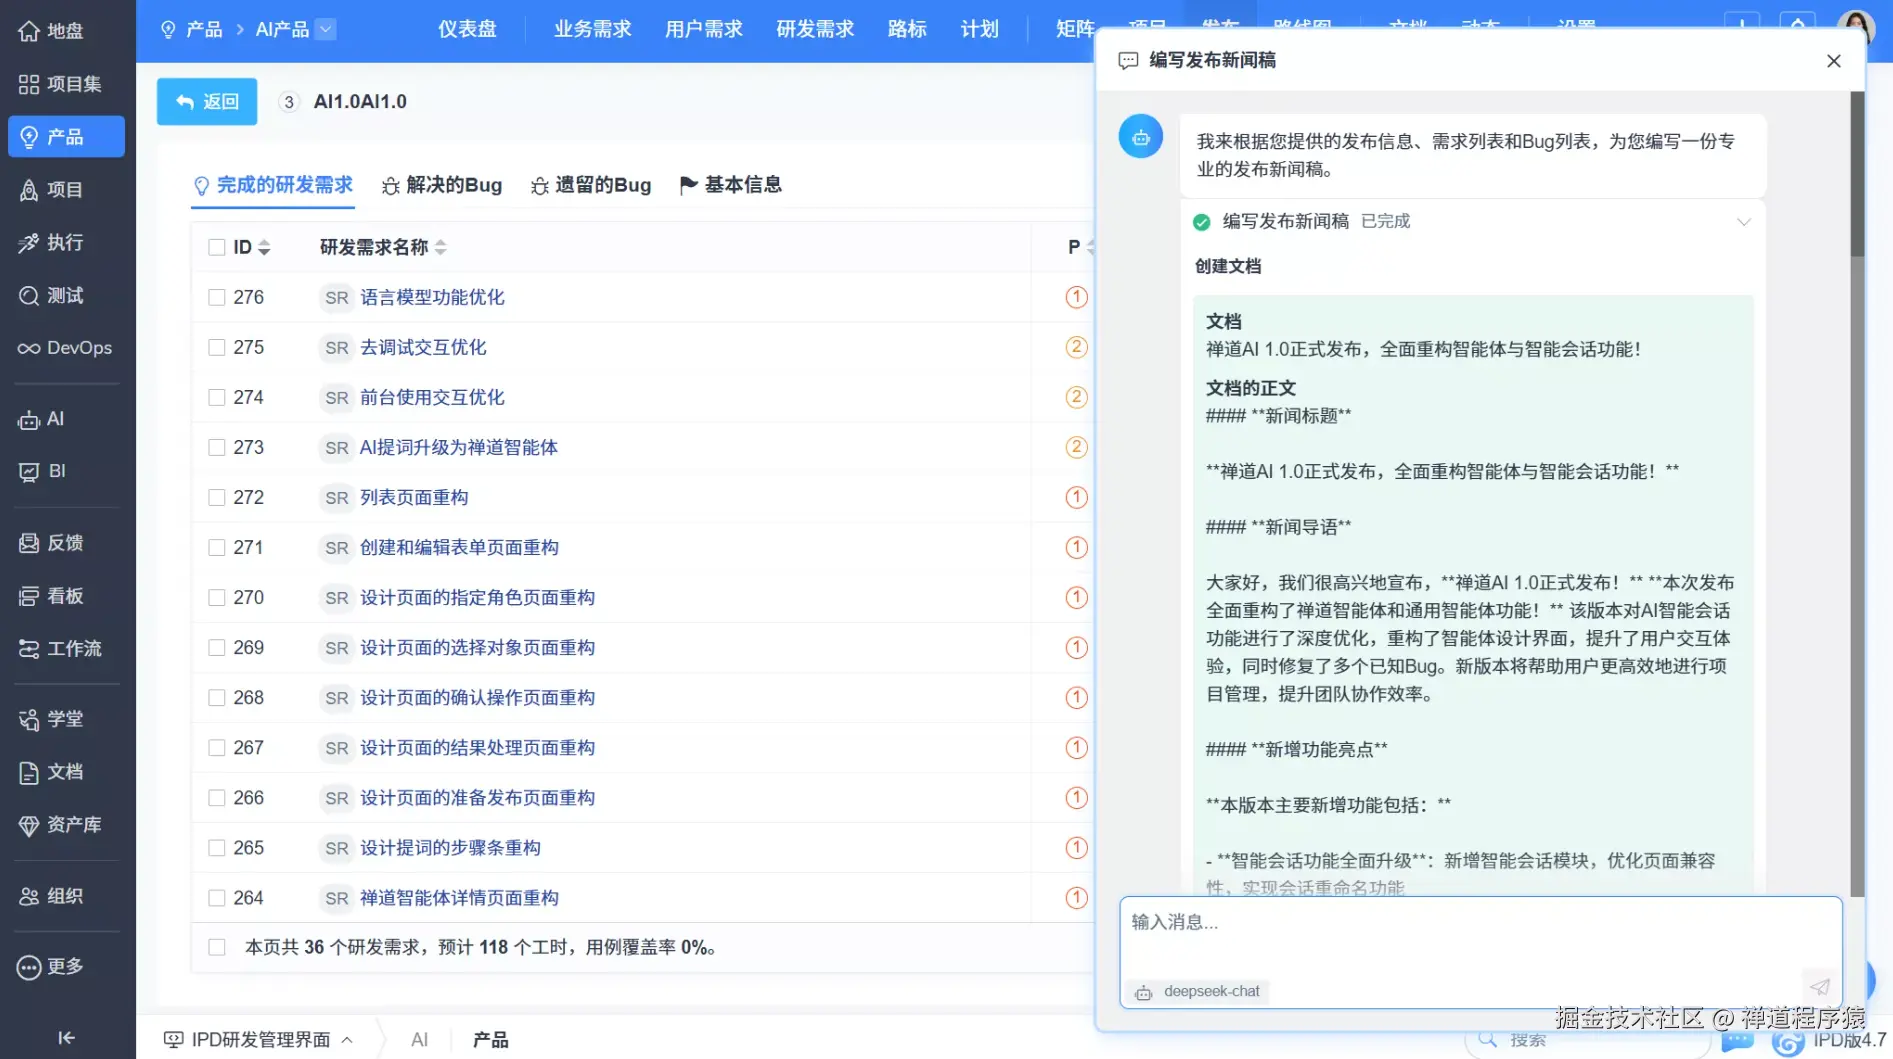Send the chat message with the paper-plane icon

[x=1818, y=987]
